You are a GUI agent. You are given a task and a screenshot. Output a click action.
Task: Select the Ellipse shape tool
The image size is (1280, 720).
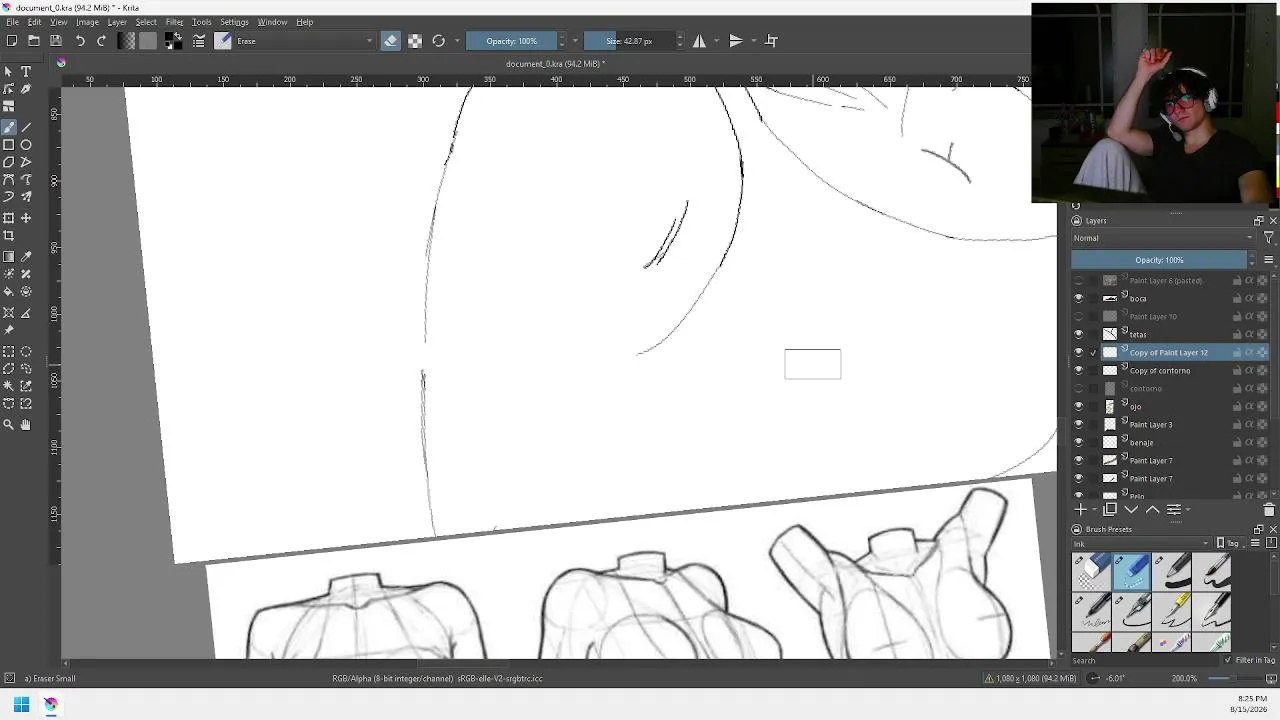[26, 145]
